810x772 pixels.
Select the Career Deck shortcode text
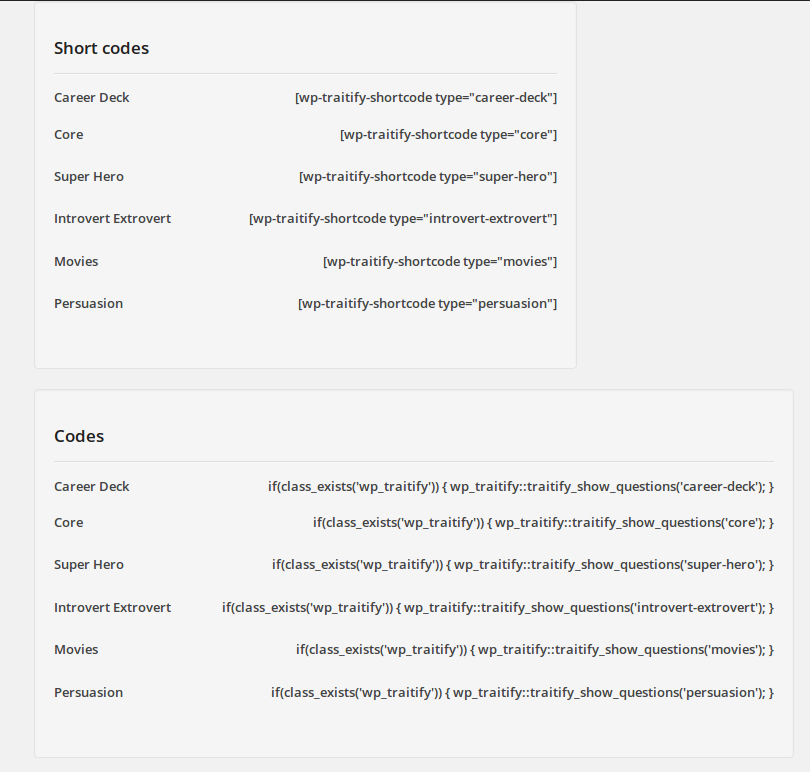(x=426, y=98)
